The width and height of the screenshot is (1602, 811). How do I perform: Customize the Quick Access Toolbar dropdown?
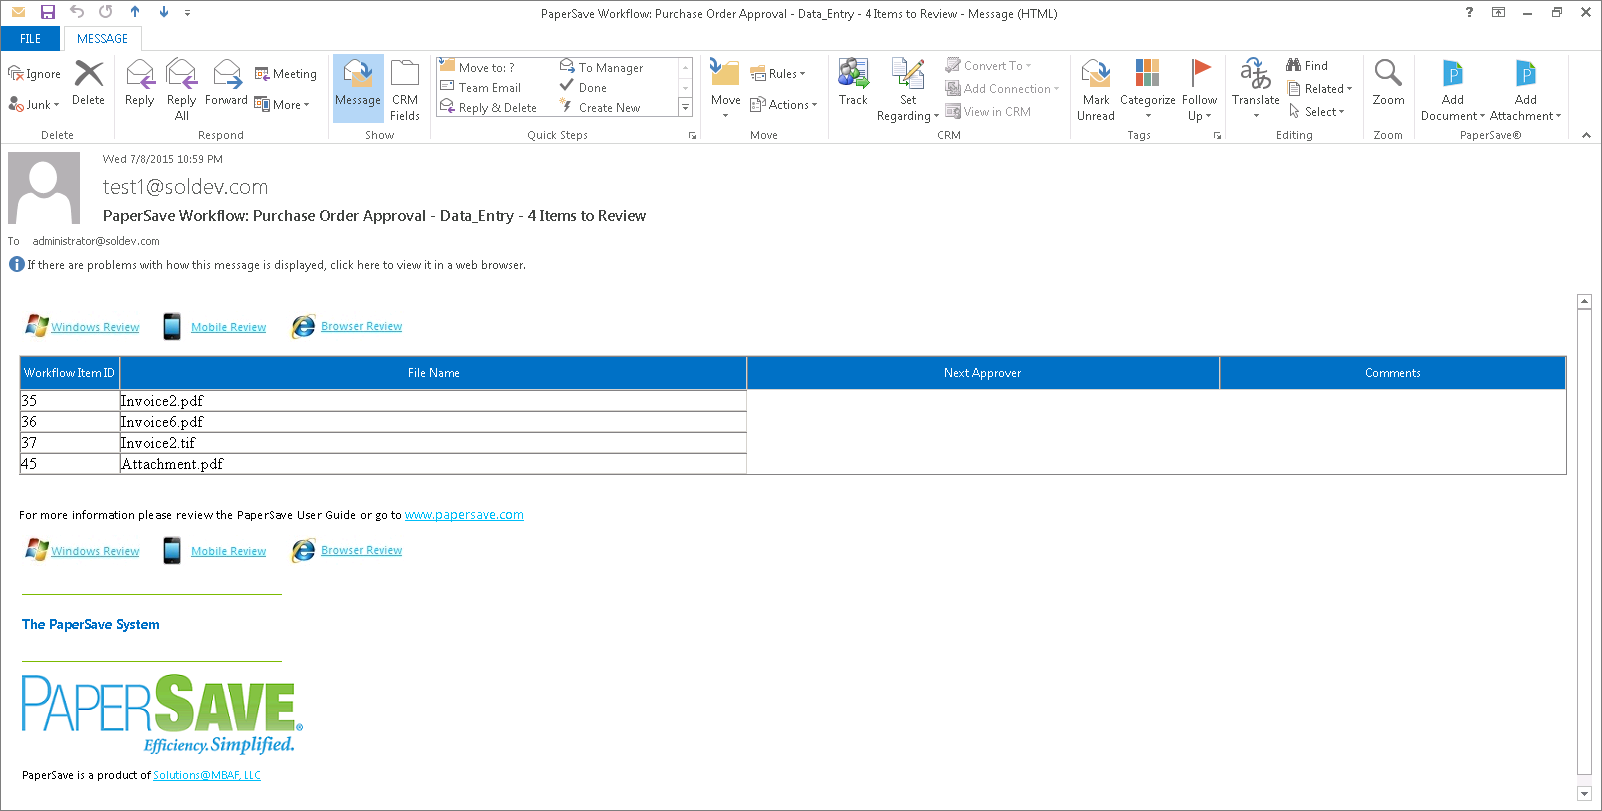(187, 13)
